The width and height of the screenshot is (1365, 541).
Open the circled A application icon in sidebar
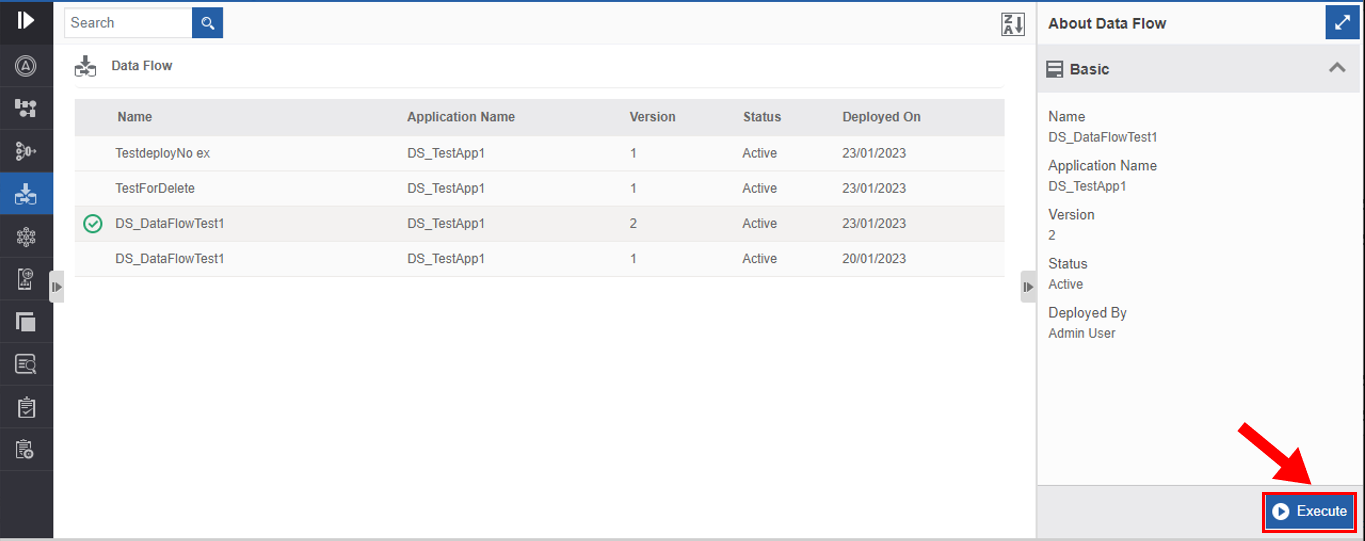point(26,66)
